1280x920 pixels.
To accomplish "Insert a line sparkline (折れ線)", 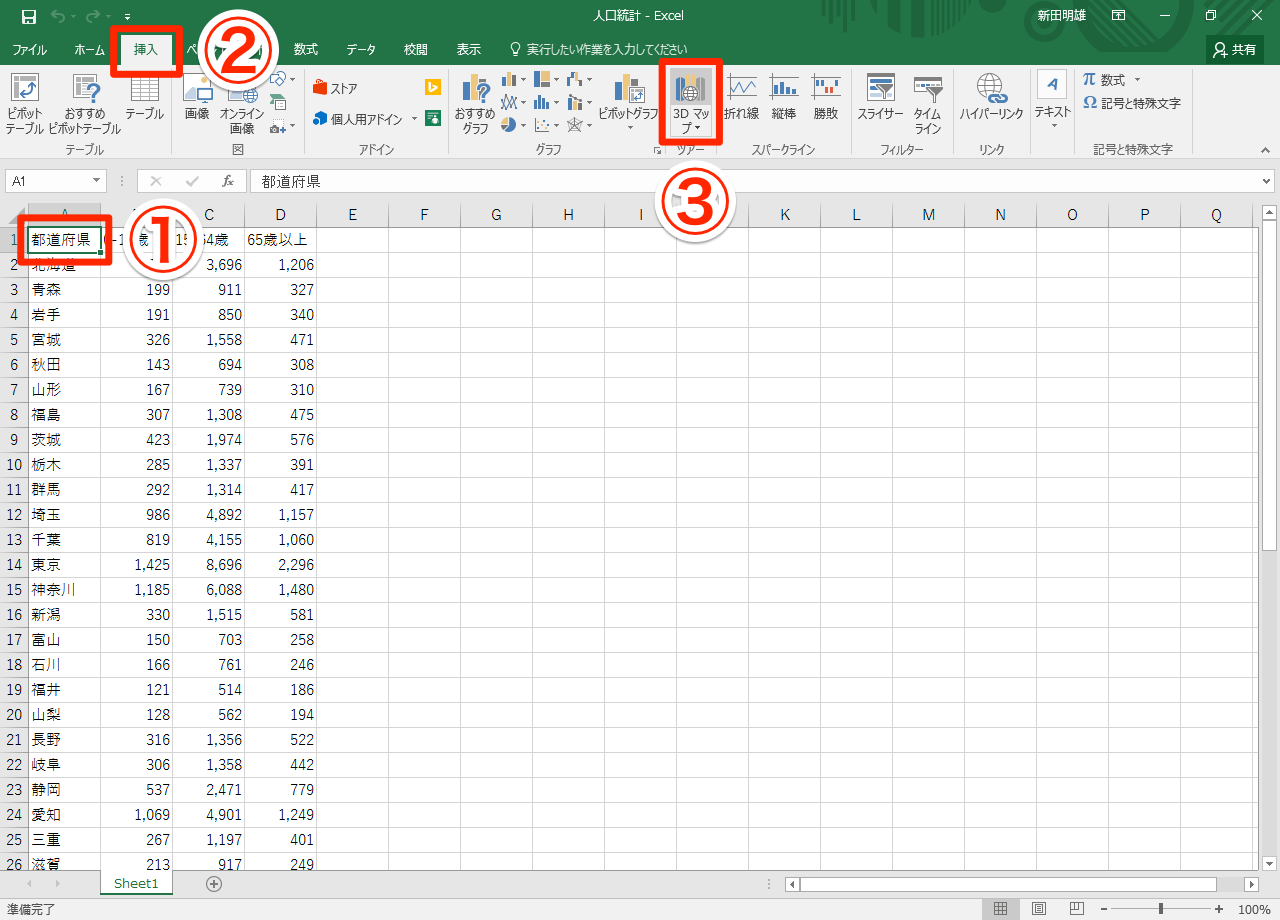I will coord(741,98).
